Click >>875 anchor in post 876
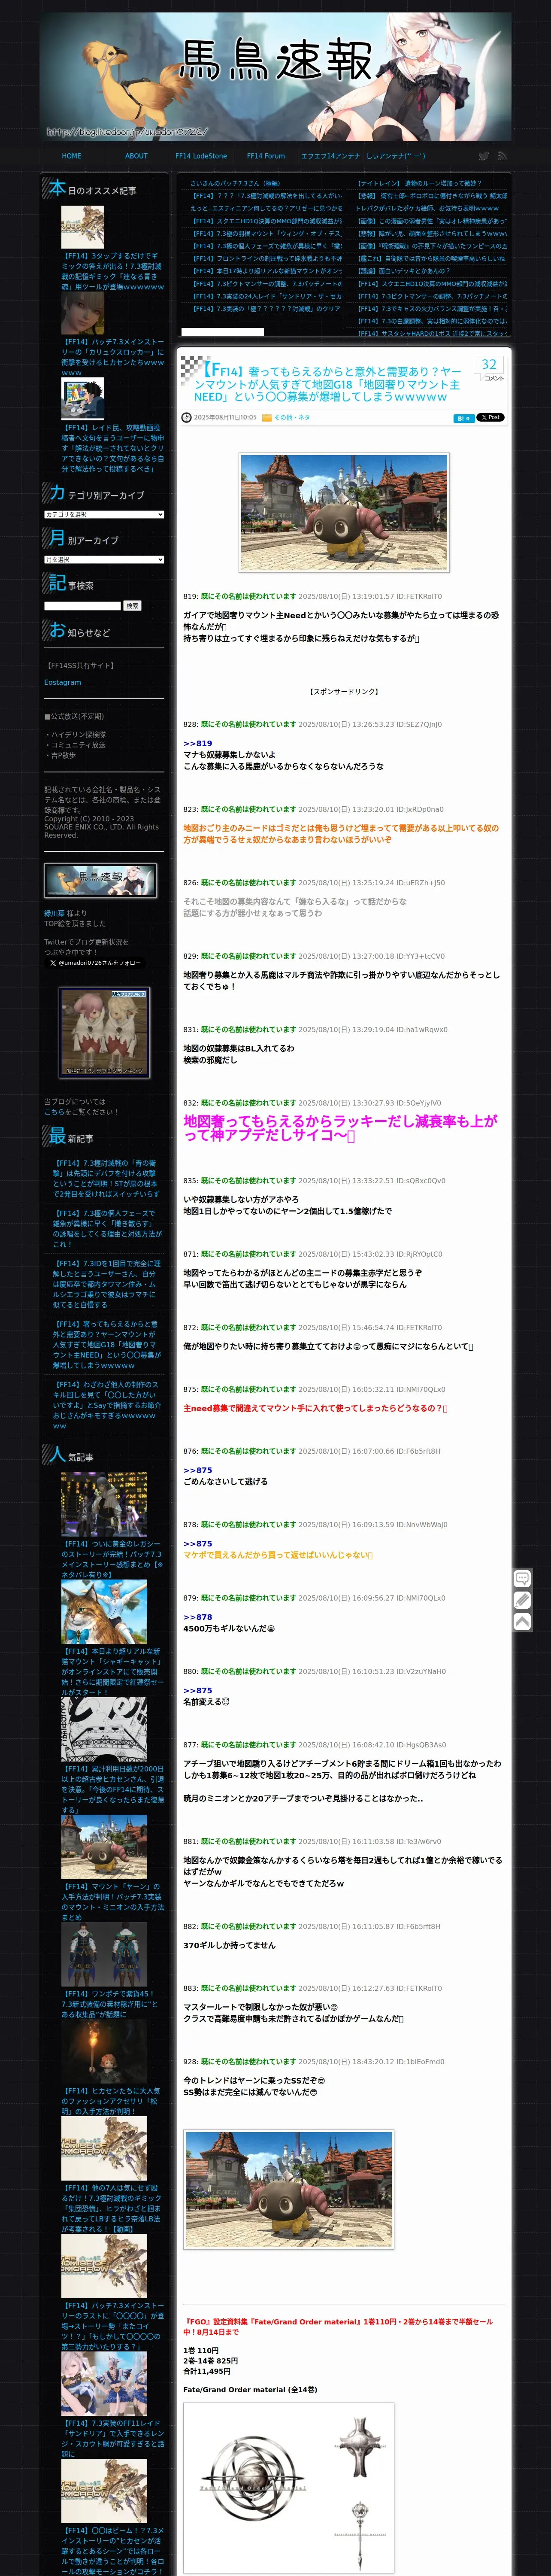This screenshot has height=2576, width=551. pyautogui.click(x=198, y=1470)
